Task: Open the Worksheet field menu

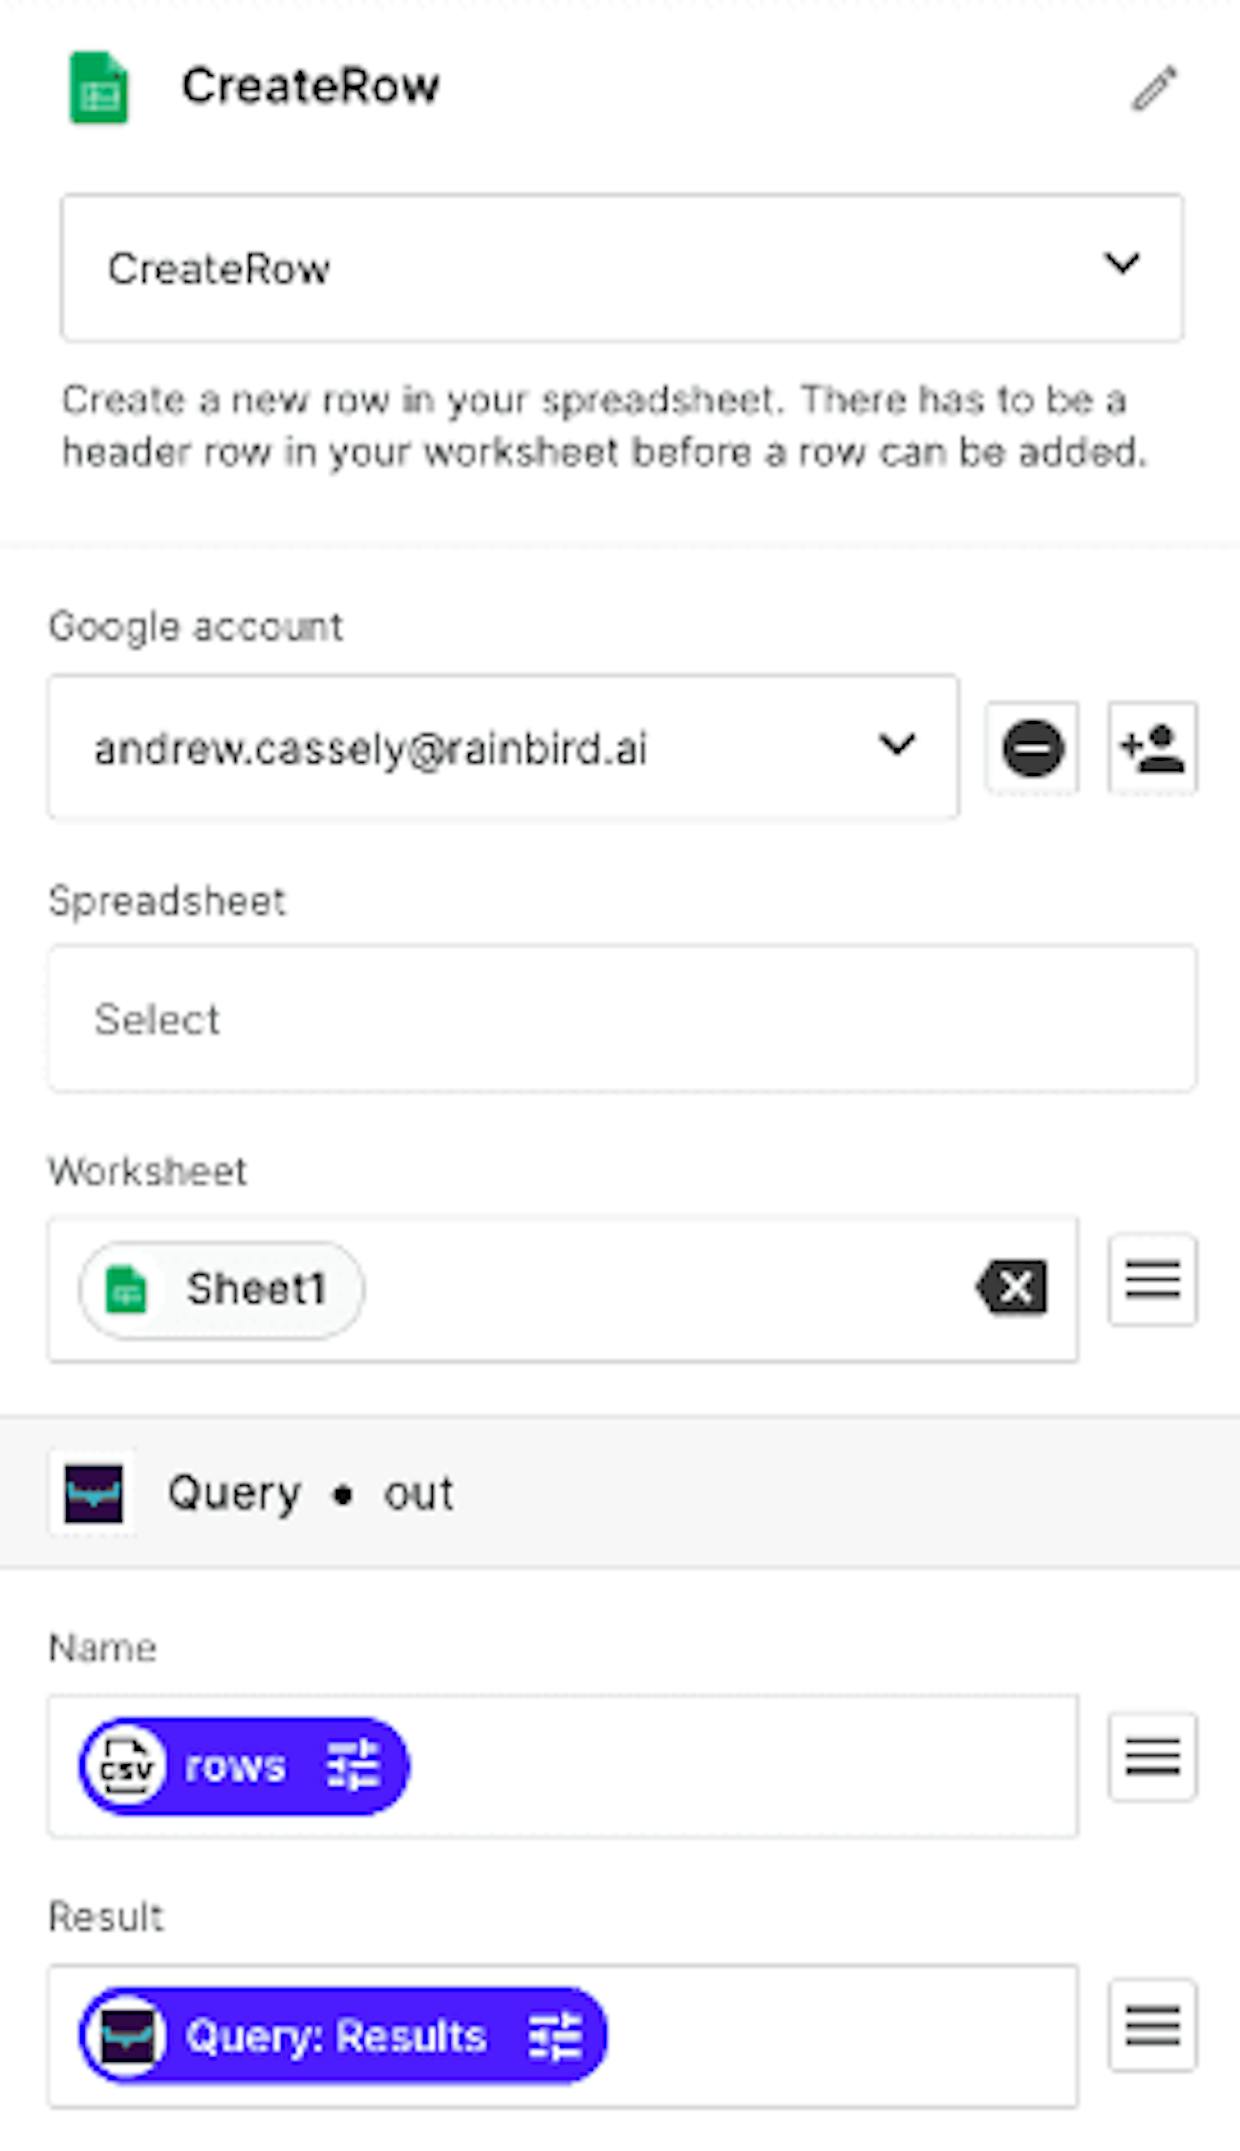Action: pyautogui.click(x=1153, y=1280)
